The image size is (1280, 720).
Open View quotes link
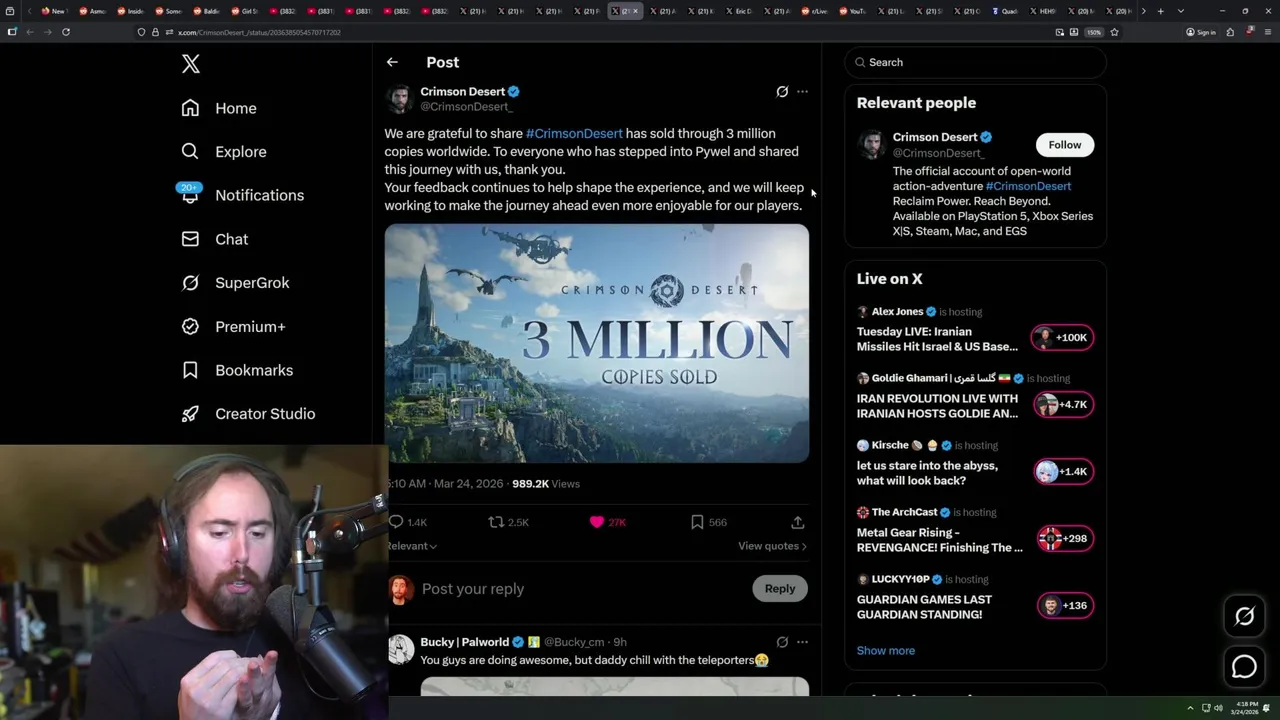point(772,546)
